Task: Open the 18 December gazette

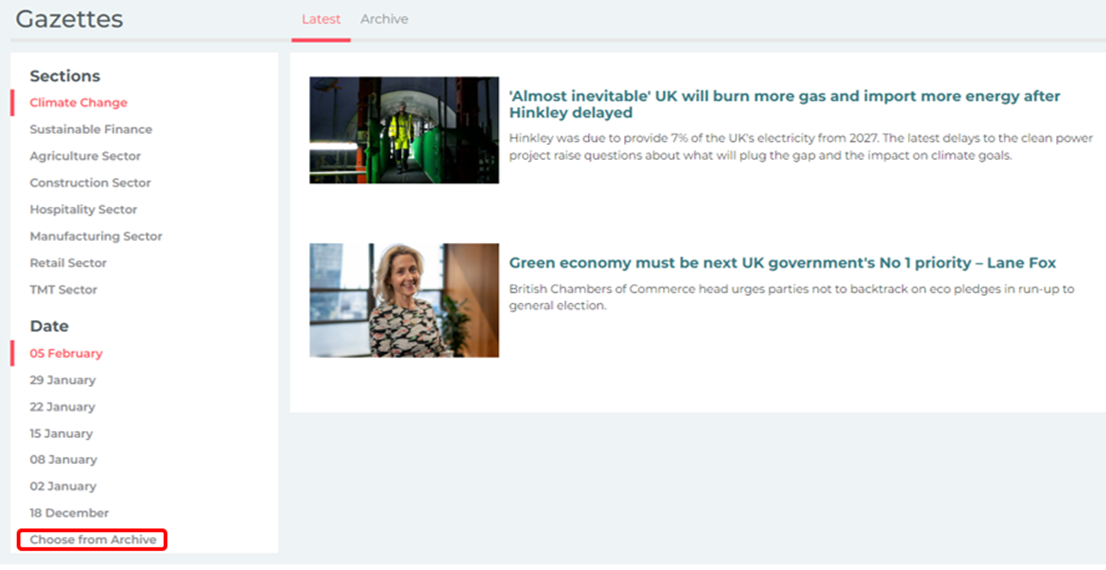Action: tap(69, 514)
